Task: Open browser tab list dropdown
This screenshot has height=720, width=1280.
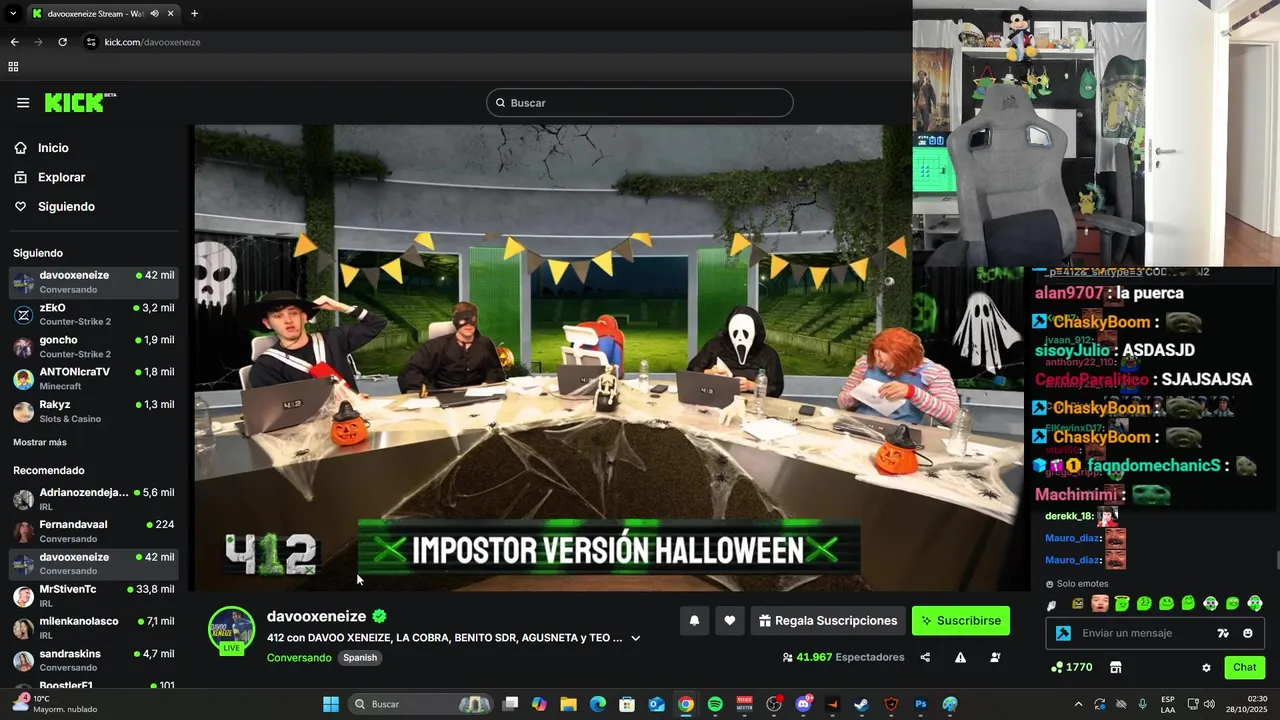Action: coord(13,13)
